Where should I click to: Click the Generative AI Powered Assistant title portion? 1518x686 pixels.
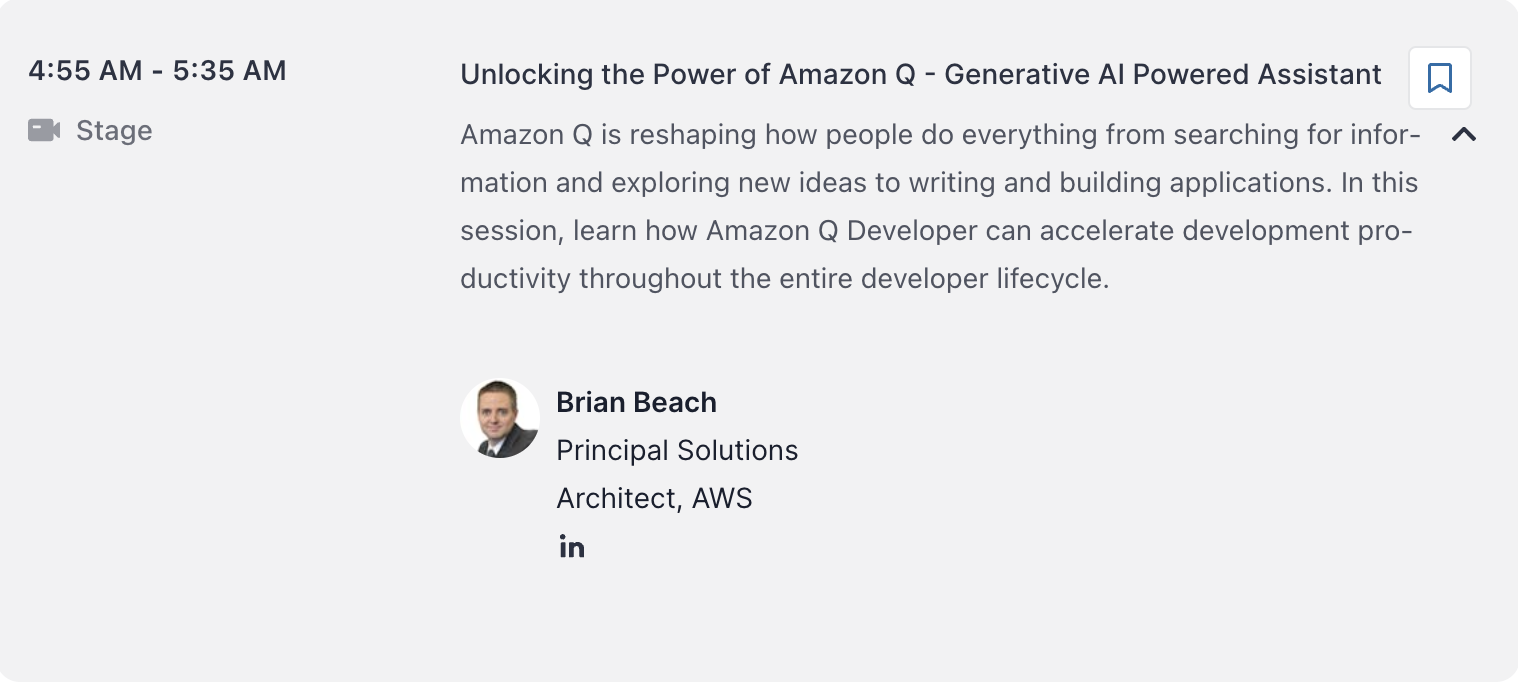click(x=1163, y=75)
